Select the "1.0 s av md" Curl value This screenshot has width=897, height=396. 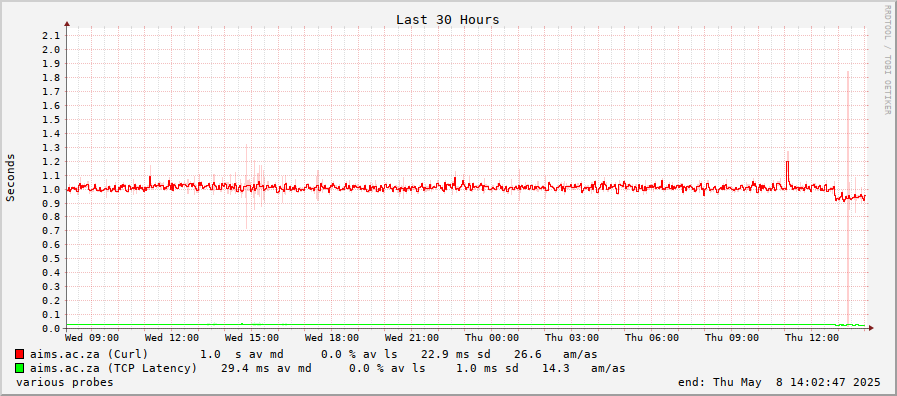click(x=241, y=354)
